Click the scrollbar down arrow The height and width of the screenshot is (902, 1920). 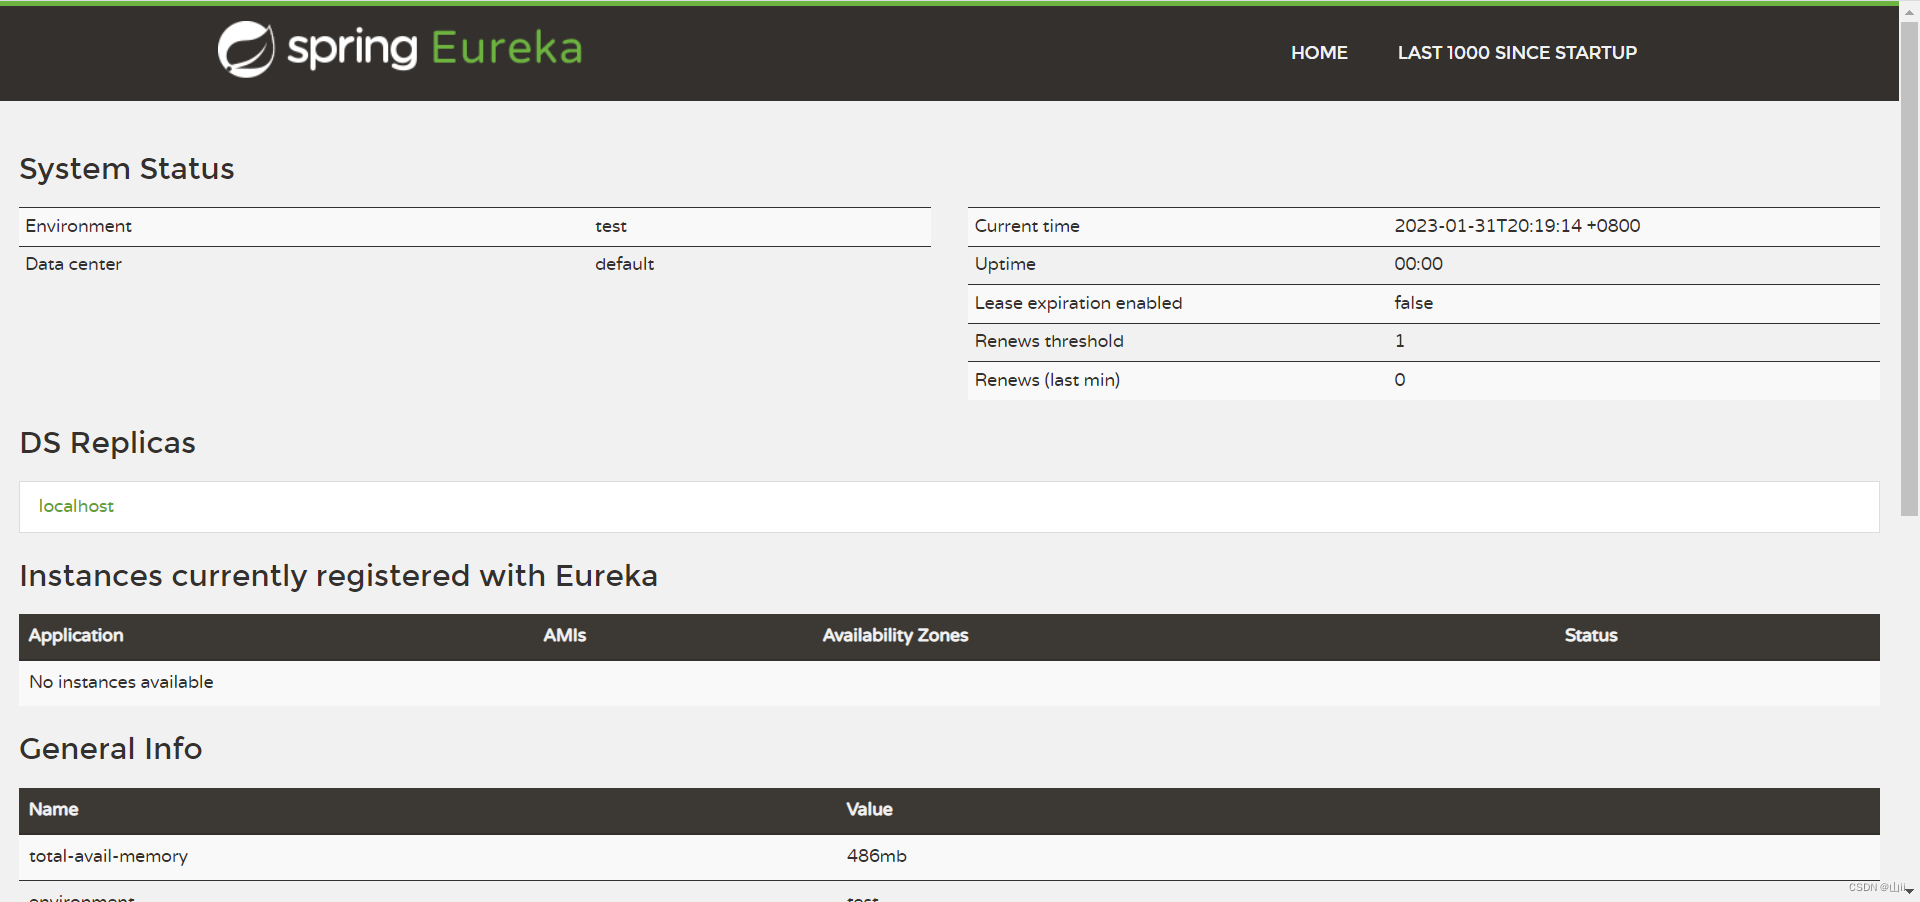click(1909, 891)
